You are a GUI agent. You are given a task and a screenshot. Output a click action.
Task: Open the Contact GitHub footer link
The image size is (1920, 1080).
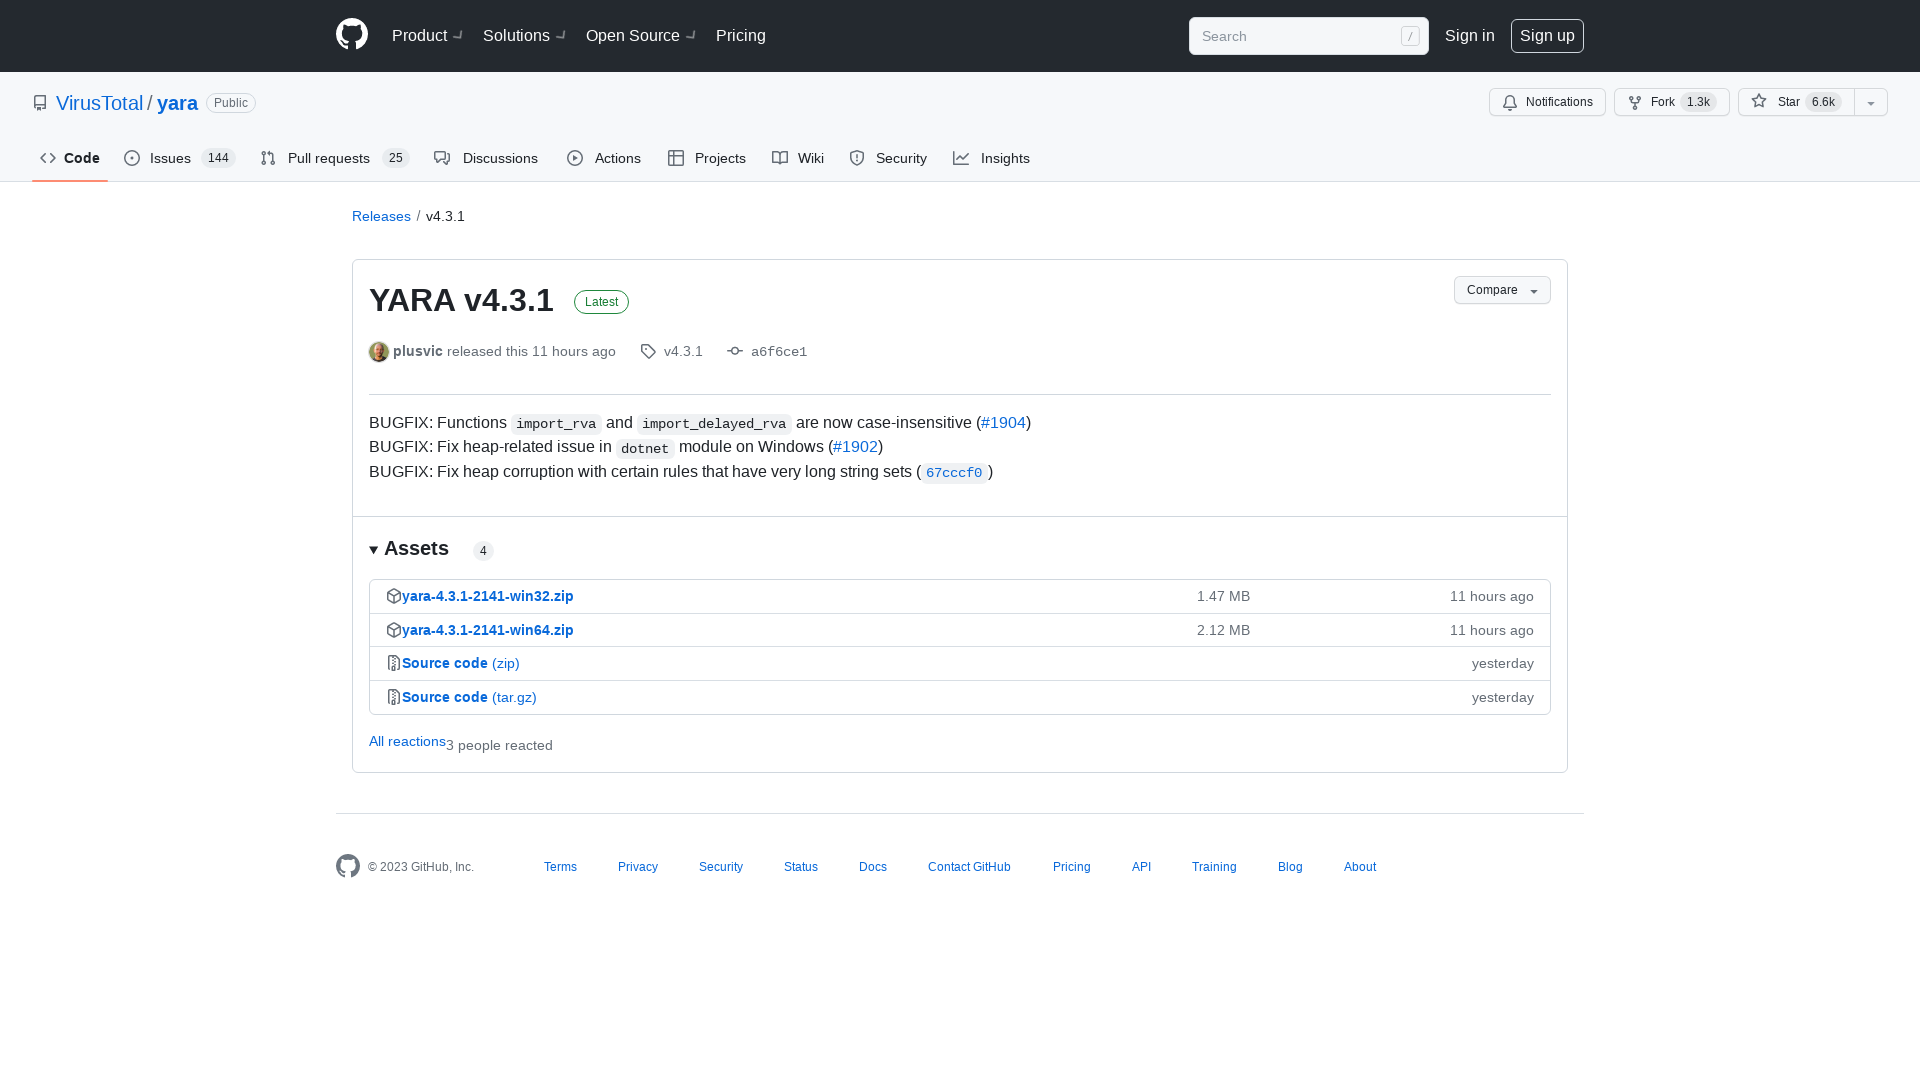969,867
